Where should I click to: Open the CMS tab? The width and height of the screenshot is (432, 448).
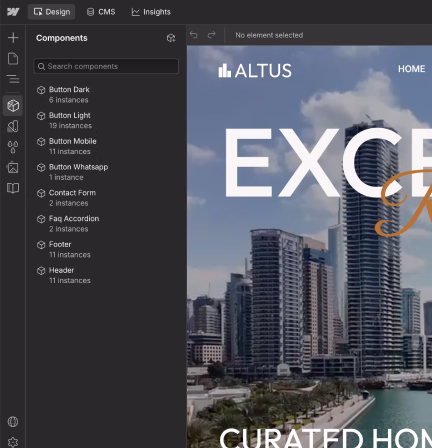click(101, 12)
